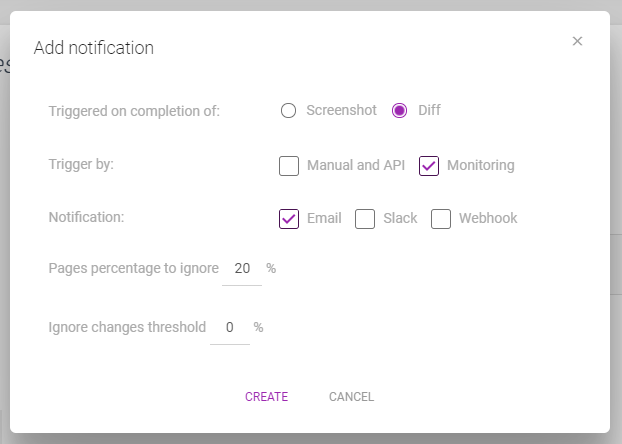Tick the Slack notification checkbox

point(365,219)
